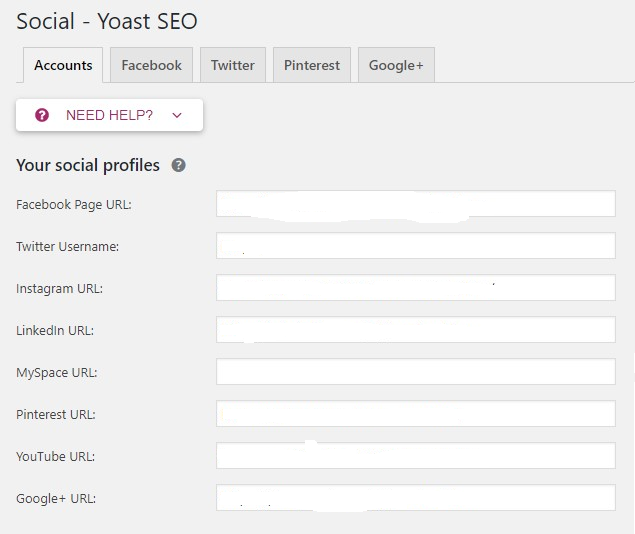Click the YouTube URL label

point(55,457)
